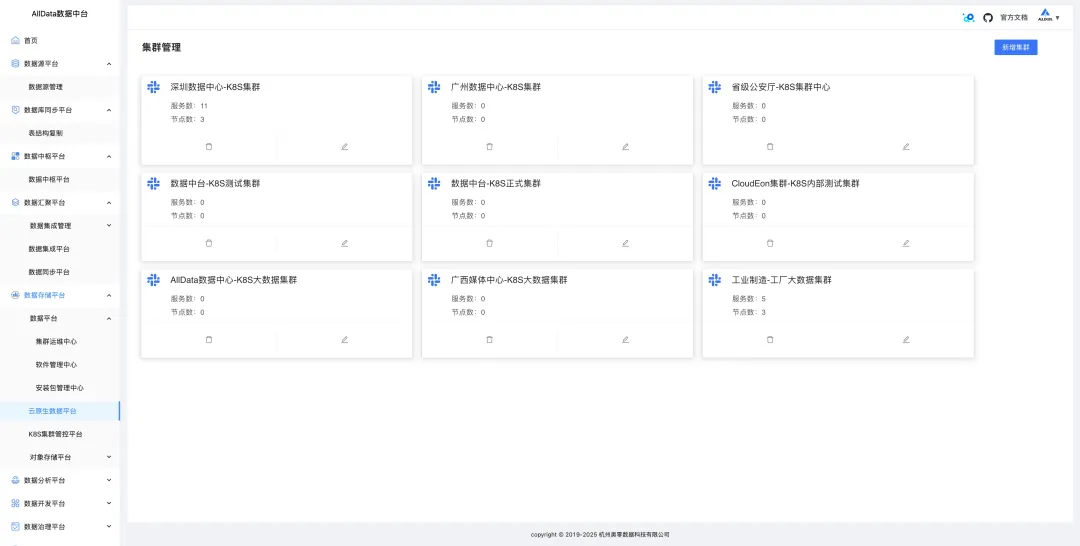Edit the 省级公安厅-K8S集群中心 cluster
Viewport: 1080px width, 546px height.
(x=906, y=147)
